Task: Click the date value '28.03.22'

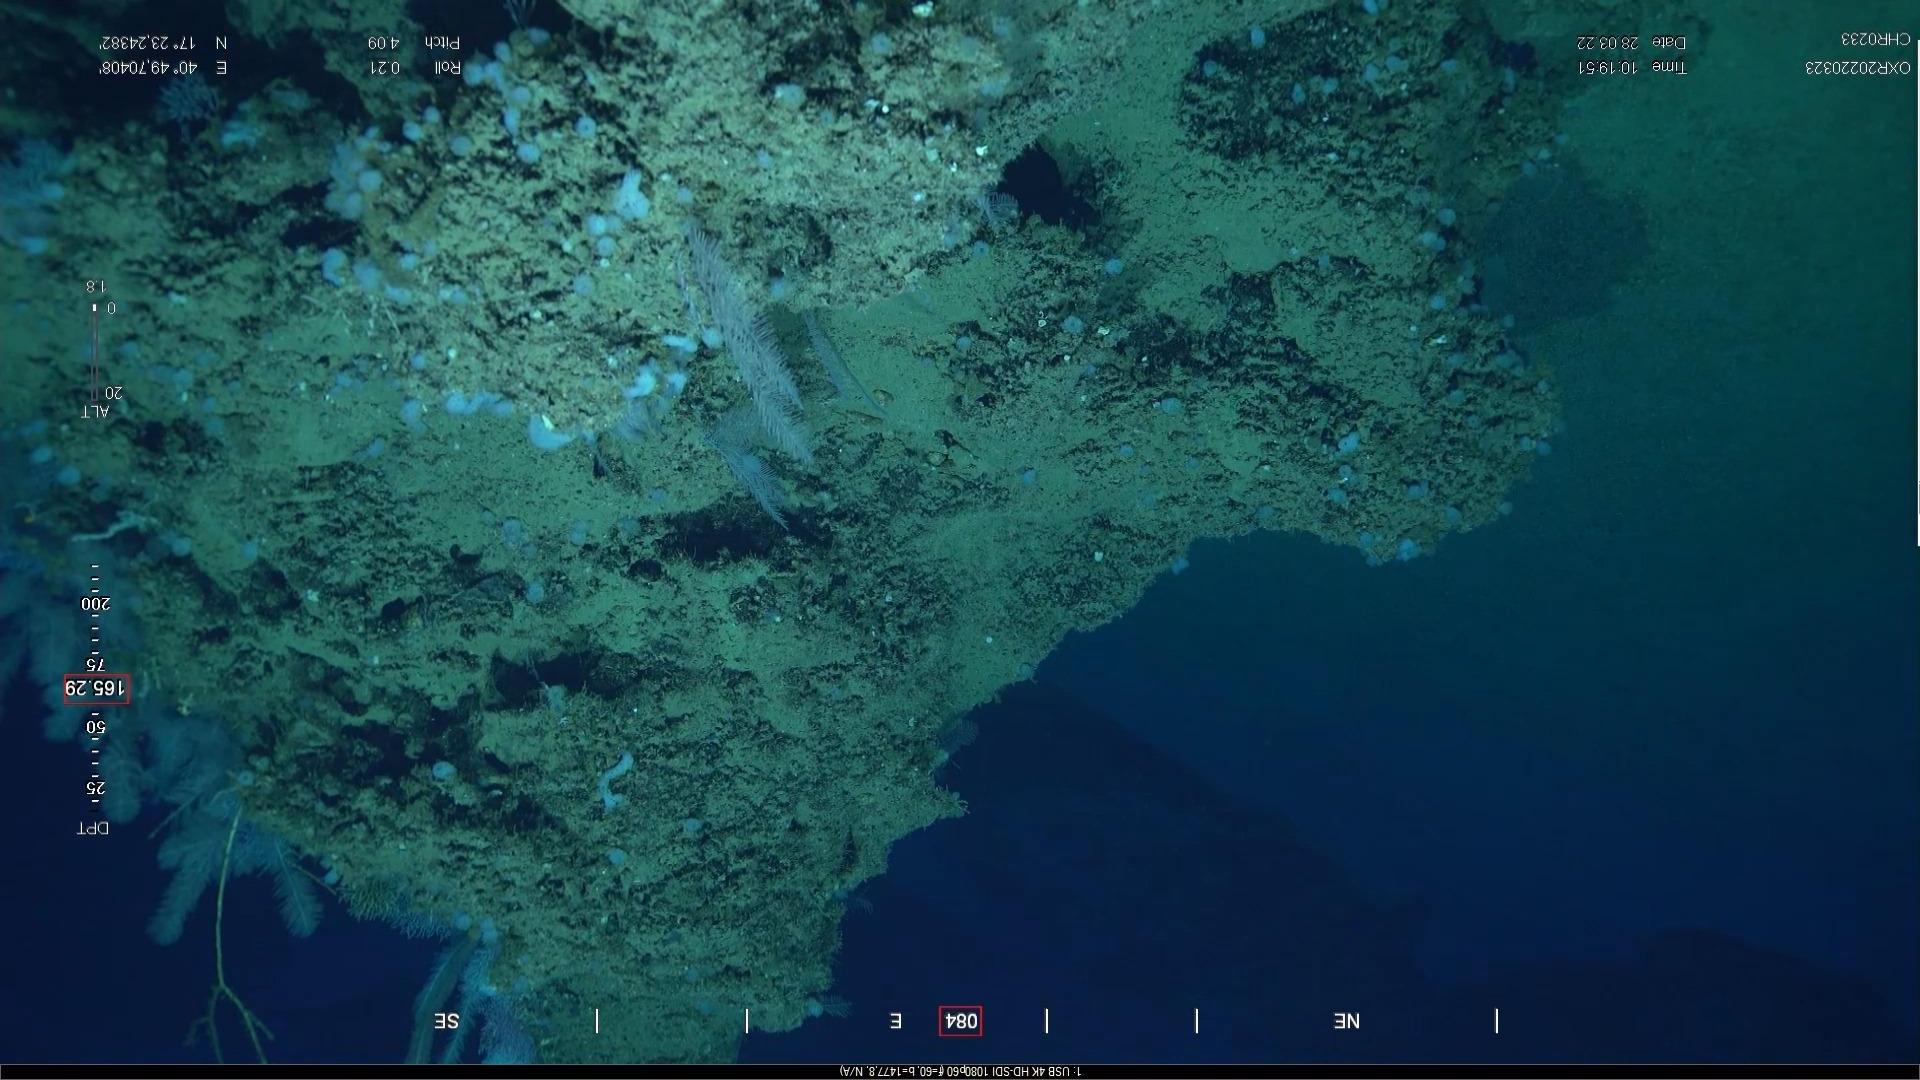Action: [1607, 43]
